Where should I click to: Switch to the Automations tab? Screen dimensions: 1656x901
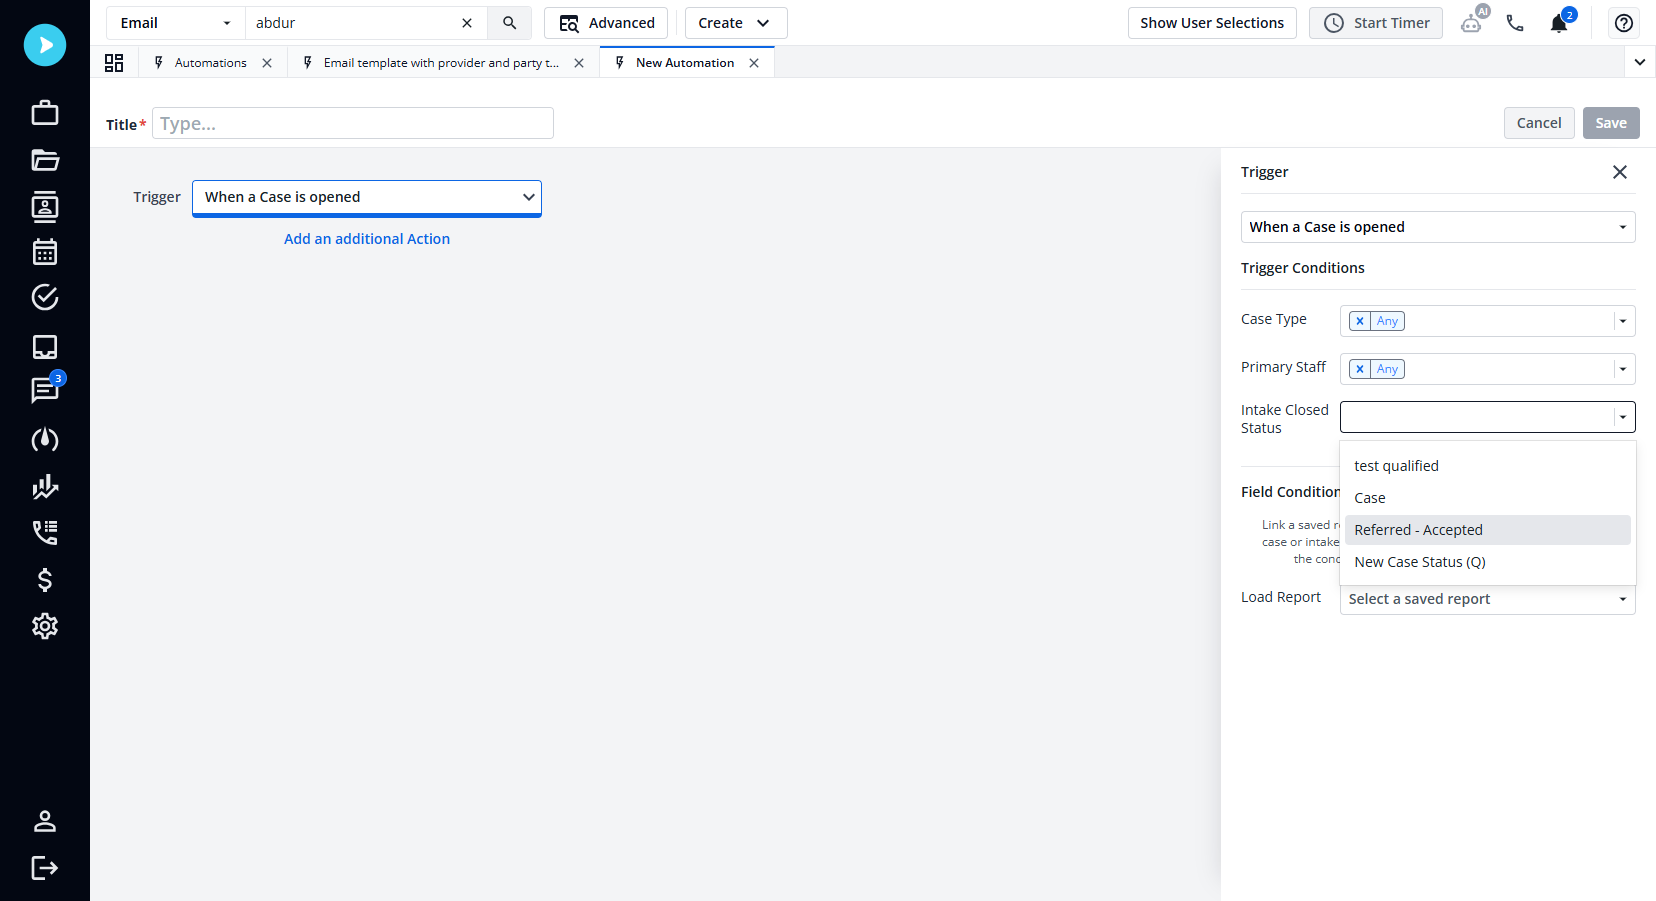[x=210, y=63]
